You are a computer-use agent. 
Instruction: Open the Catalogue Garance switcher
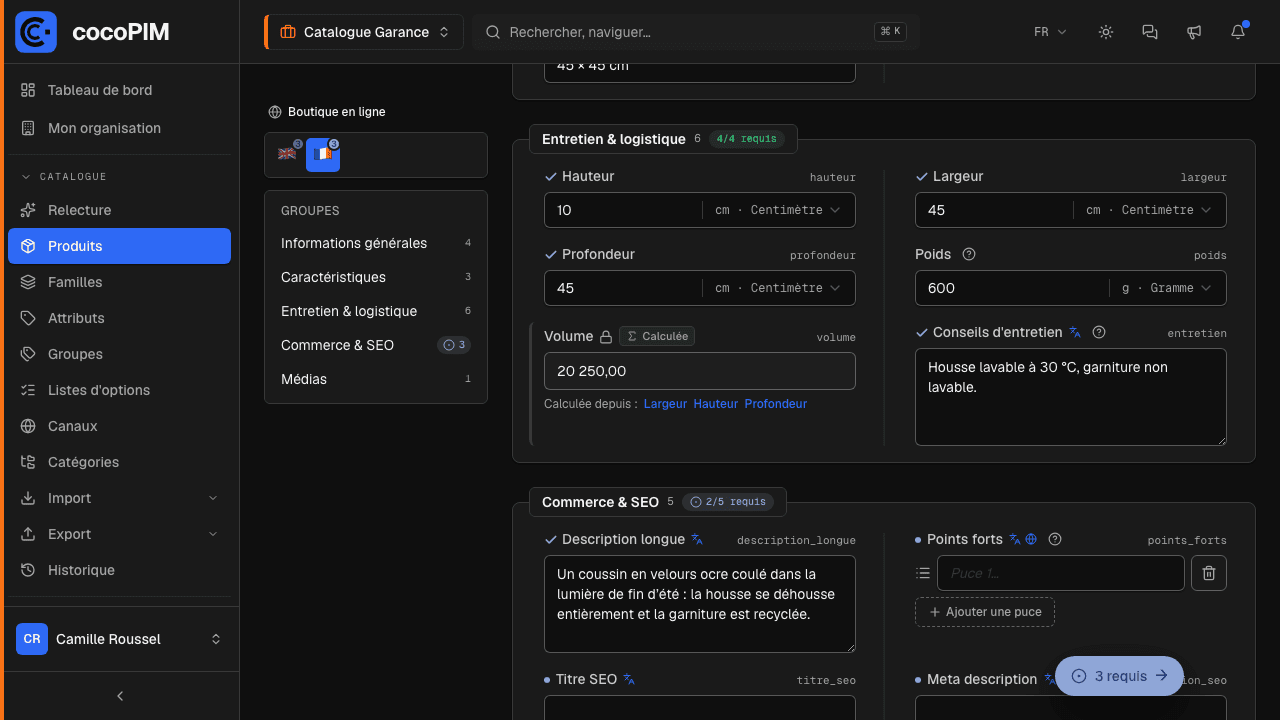point(363,32)
